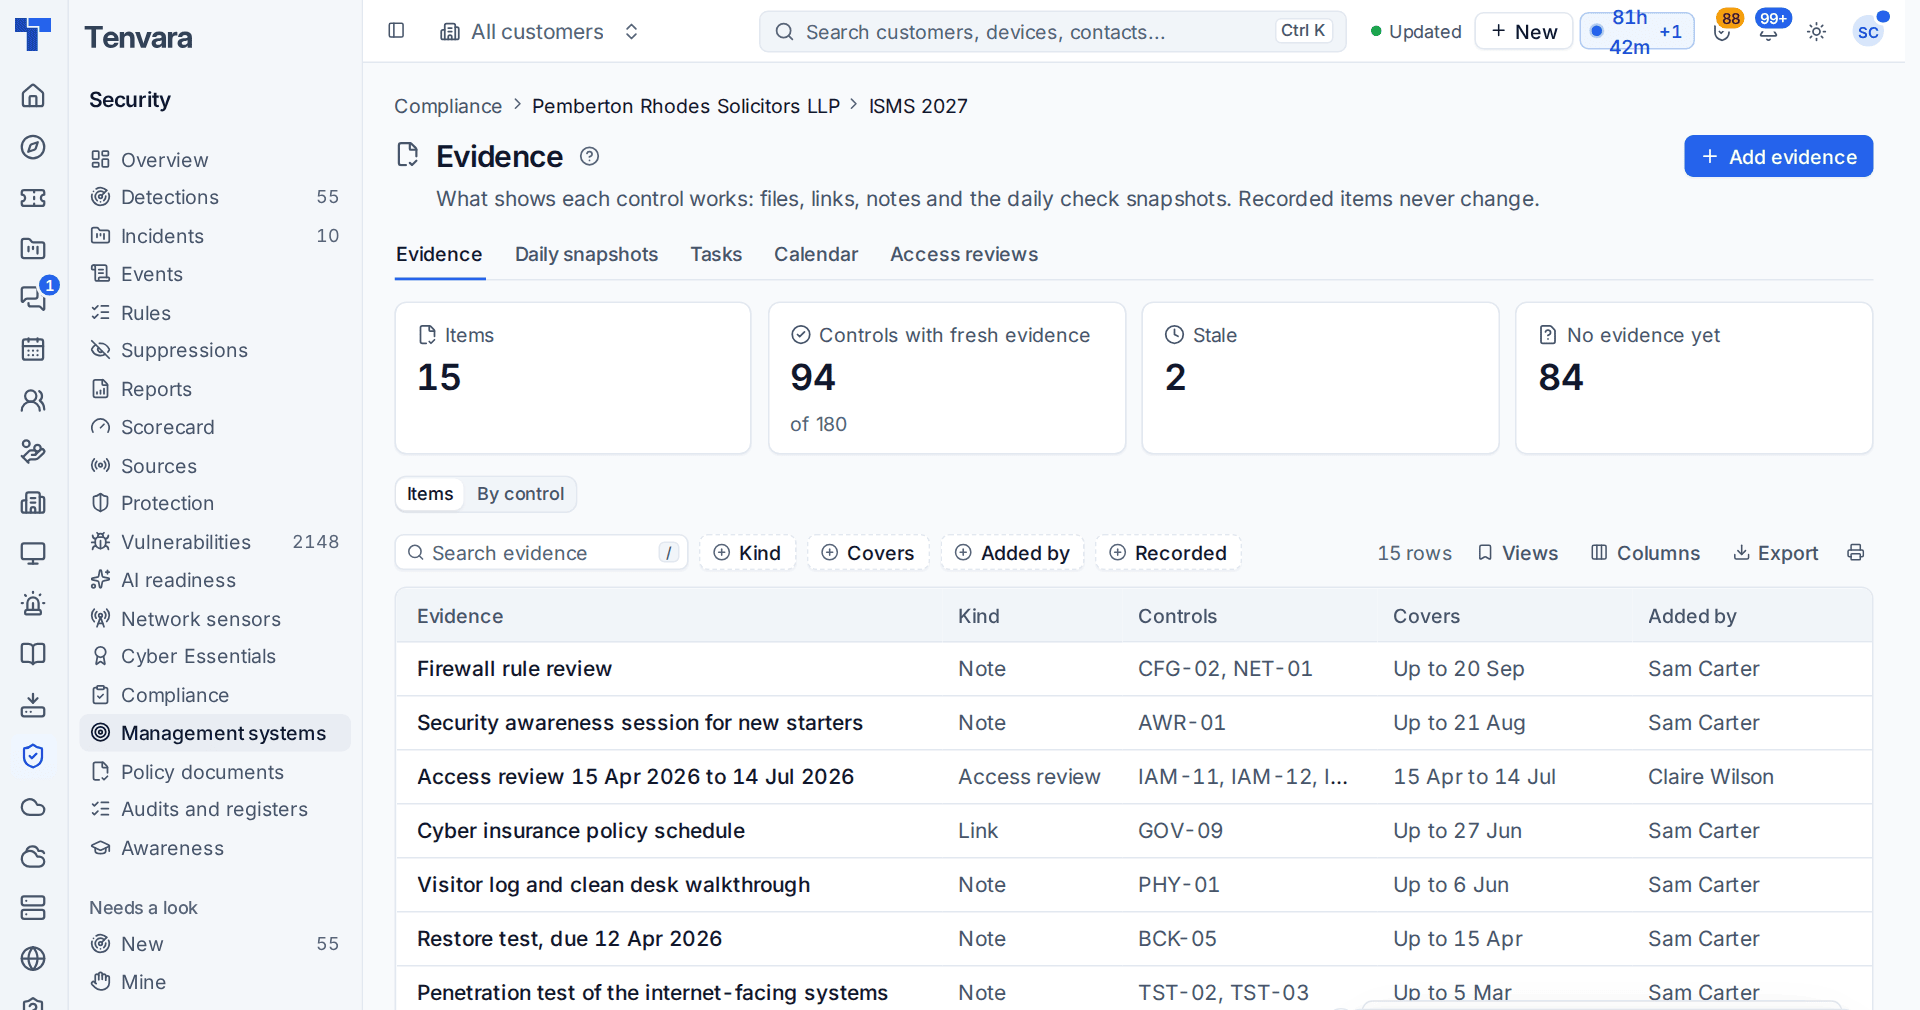Viewport: 1920px width, 1010px height.
Task: Follow the Compliance breadcrumb link
Action: [448, 106]
